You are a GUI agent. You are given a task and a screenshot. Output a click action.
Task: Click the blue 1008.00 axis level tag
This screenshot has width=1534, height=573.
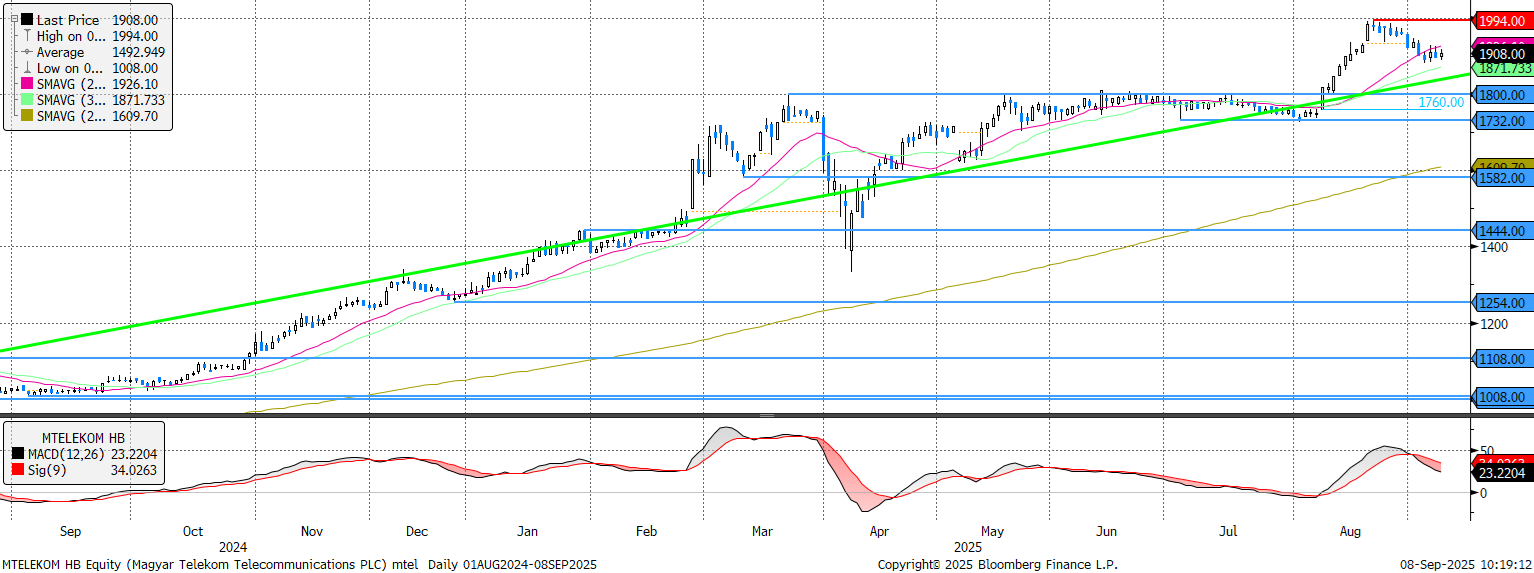[1501, 397]
